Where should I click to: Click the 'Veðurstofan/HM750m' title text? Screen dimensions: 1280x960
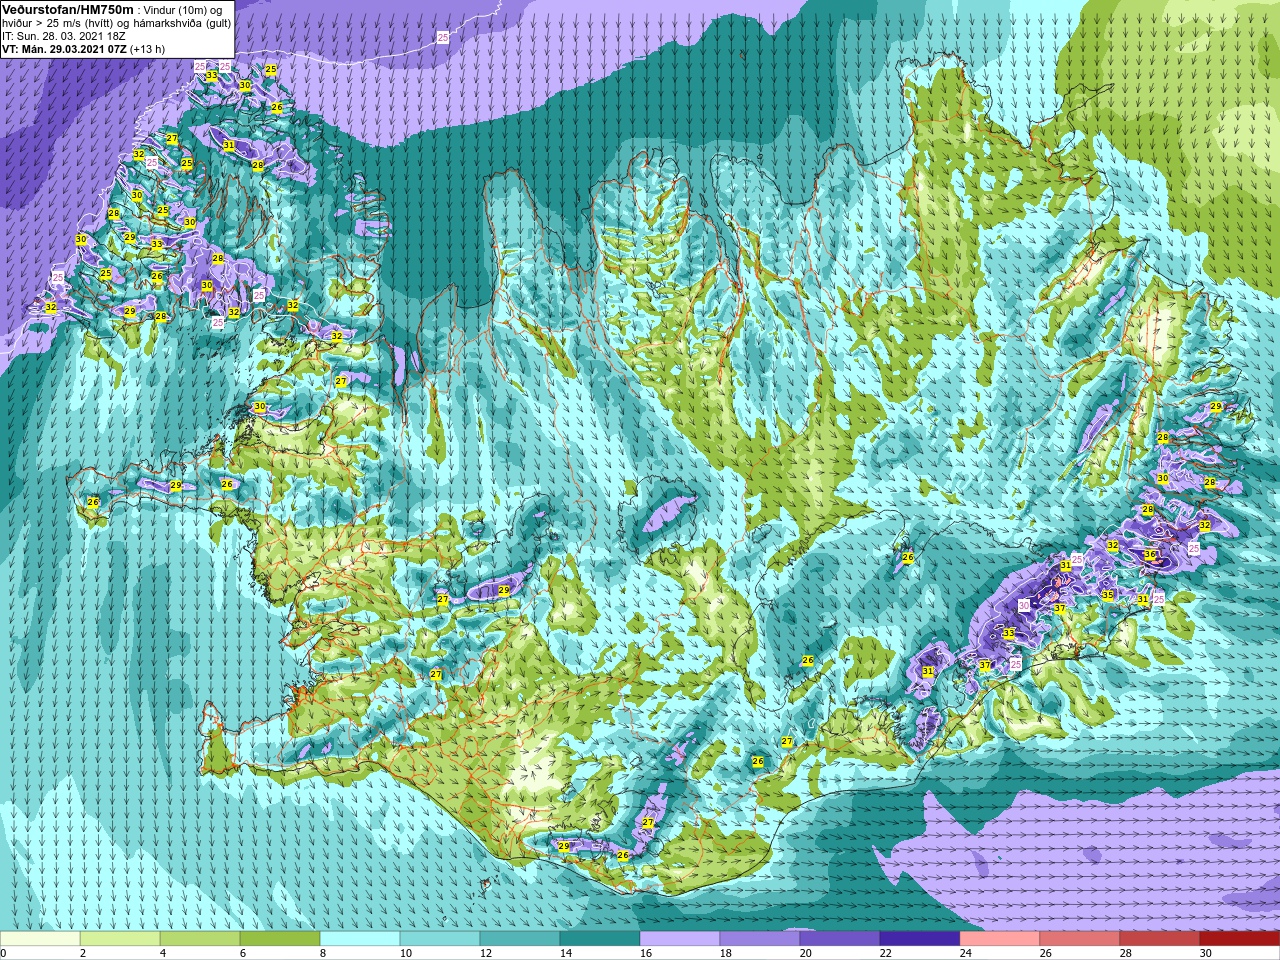click(68, 9)
